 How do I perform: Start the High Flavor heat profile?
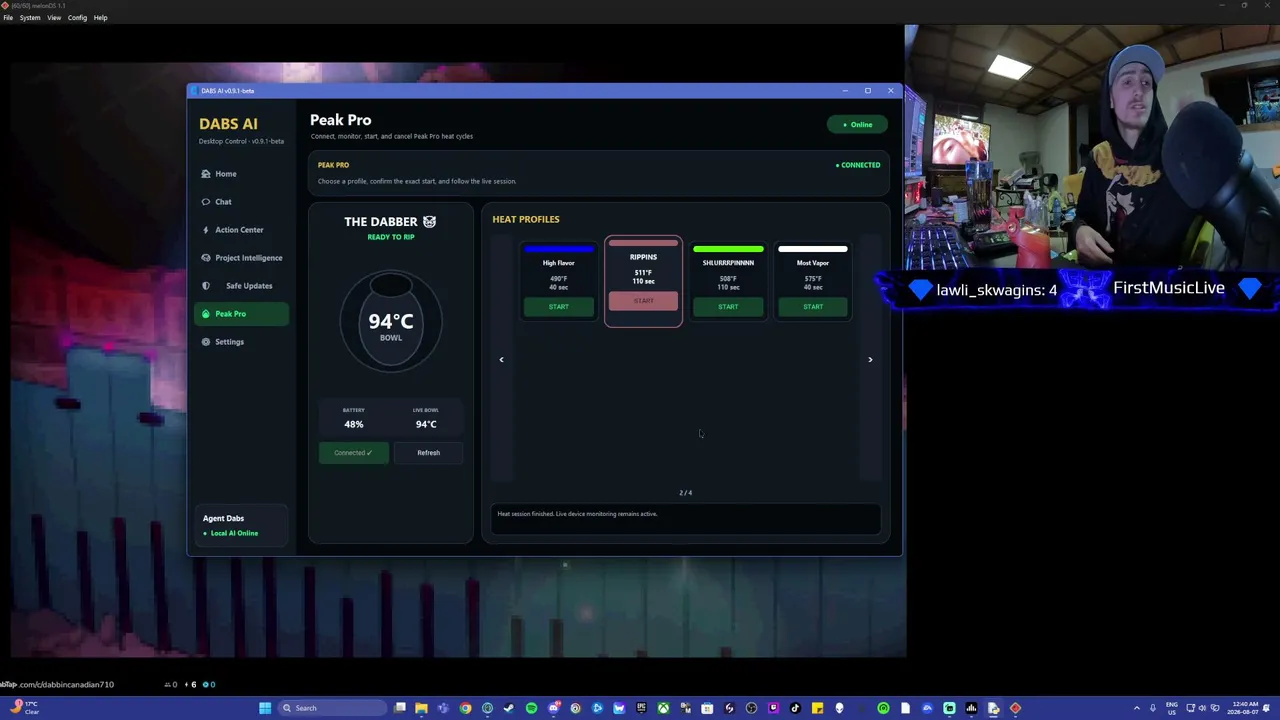[558, 307]
